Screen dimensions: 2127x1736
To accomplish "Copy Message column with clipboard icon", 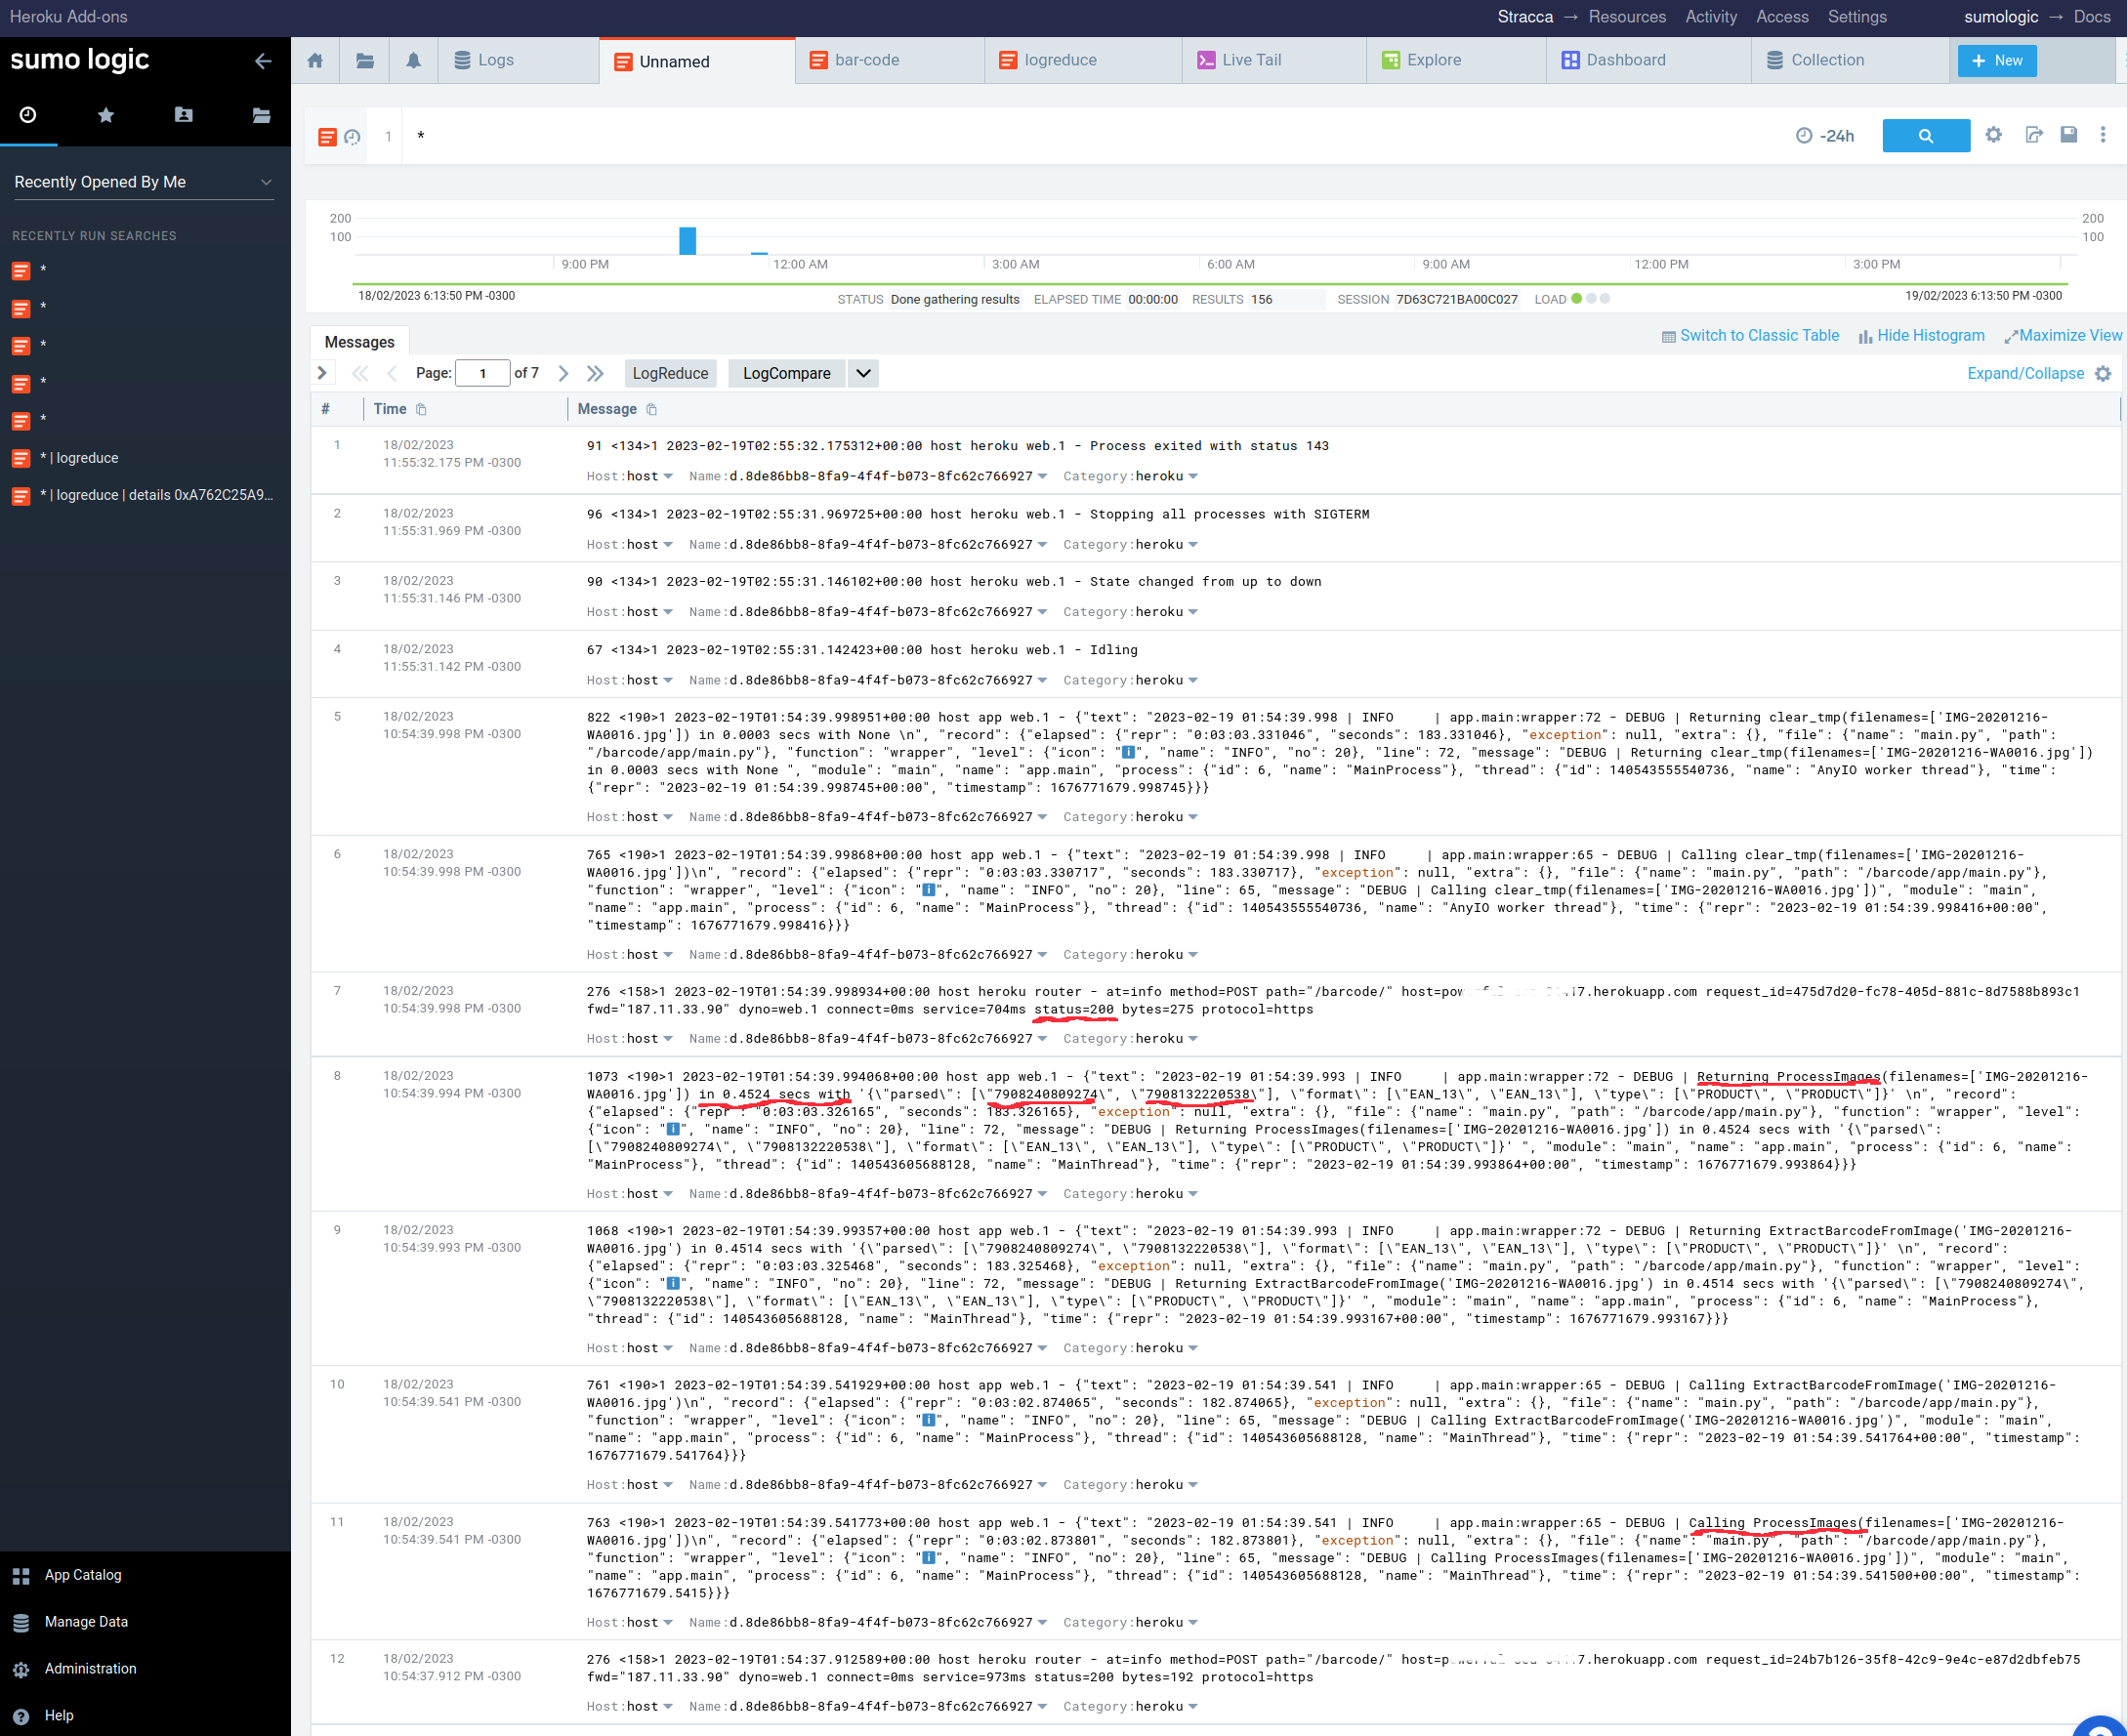I will (652, 409).
